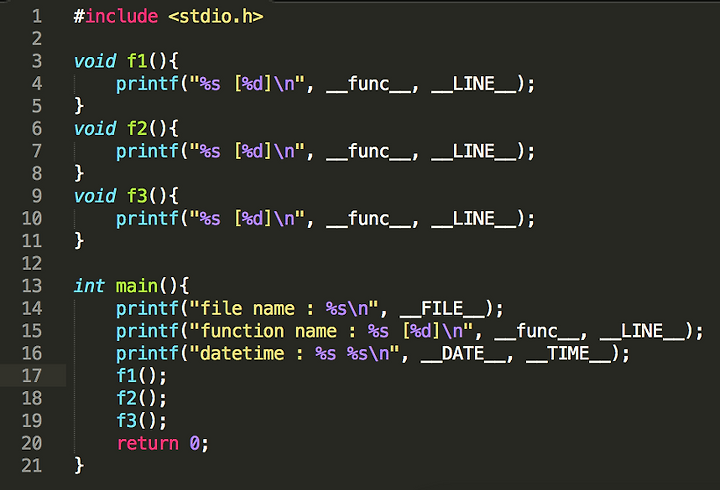Click line number 17 in the gutter

point(32,376)
